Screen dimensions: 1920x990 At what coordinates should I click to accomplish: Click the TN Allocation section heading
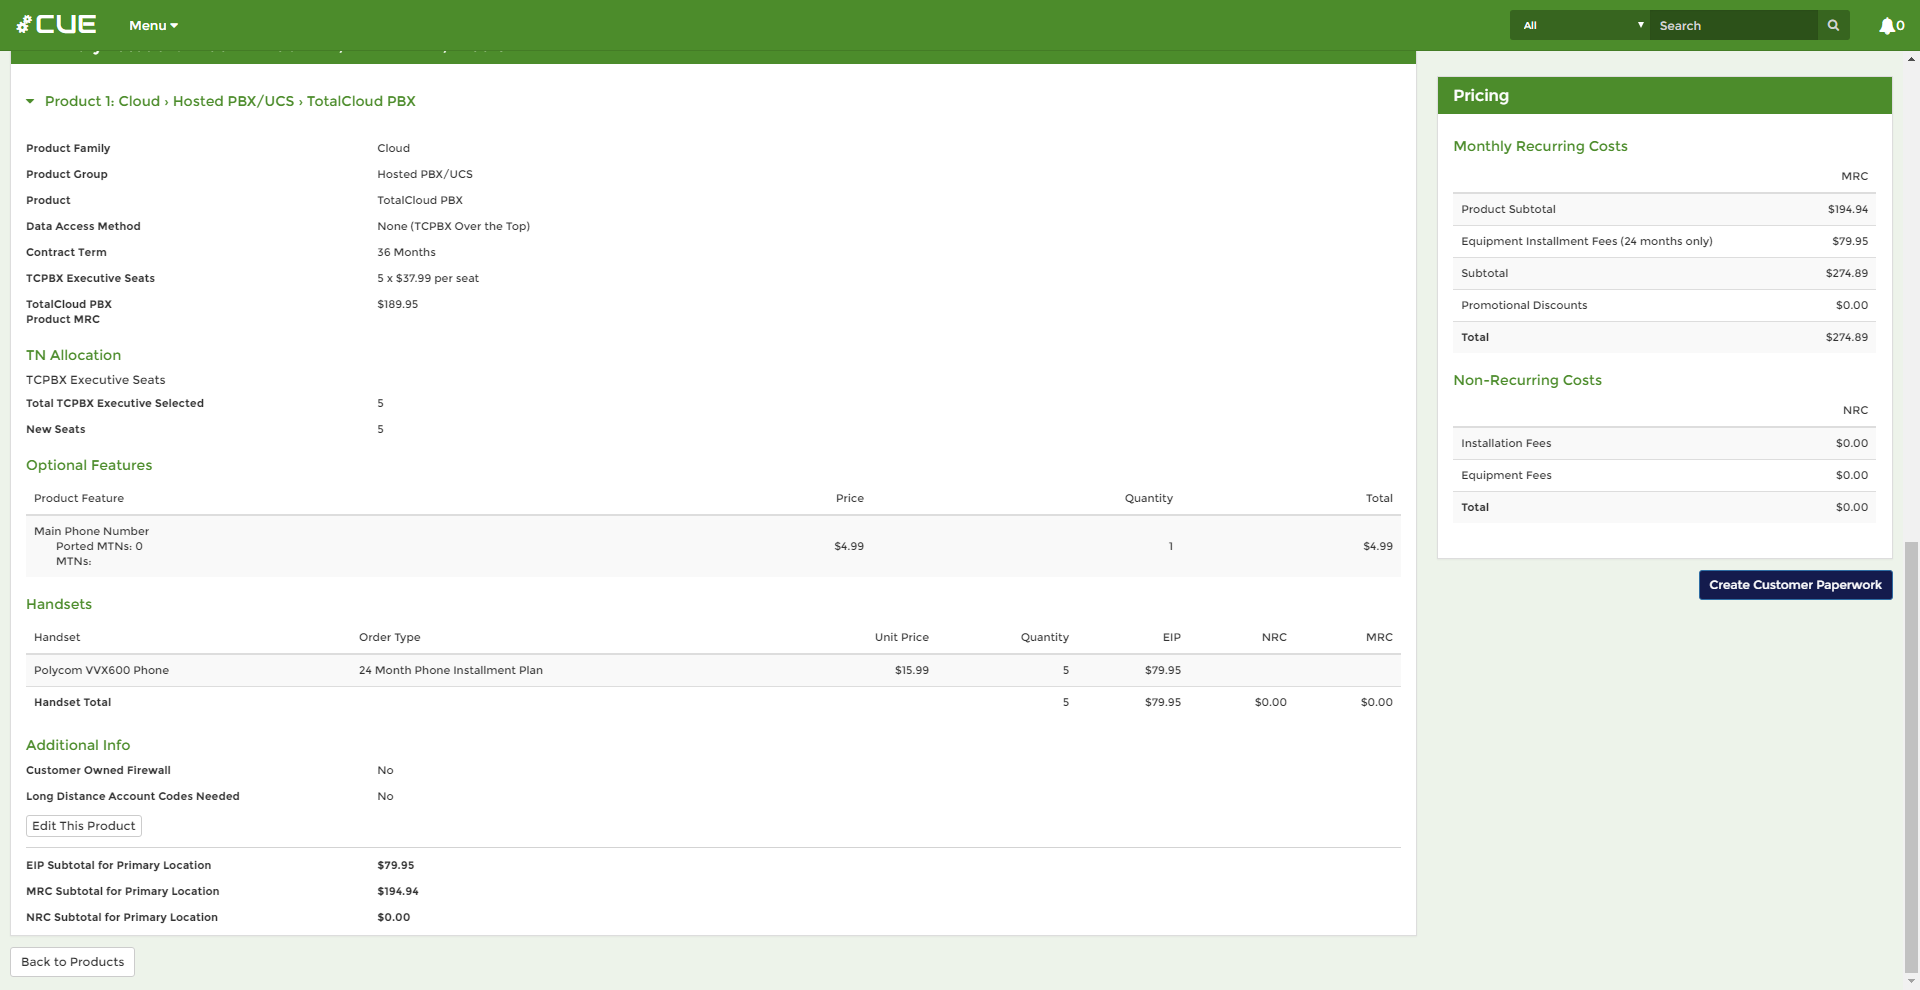(73, 355)
